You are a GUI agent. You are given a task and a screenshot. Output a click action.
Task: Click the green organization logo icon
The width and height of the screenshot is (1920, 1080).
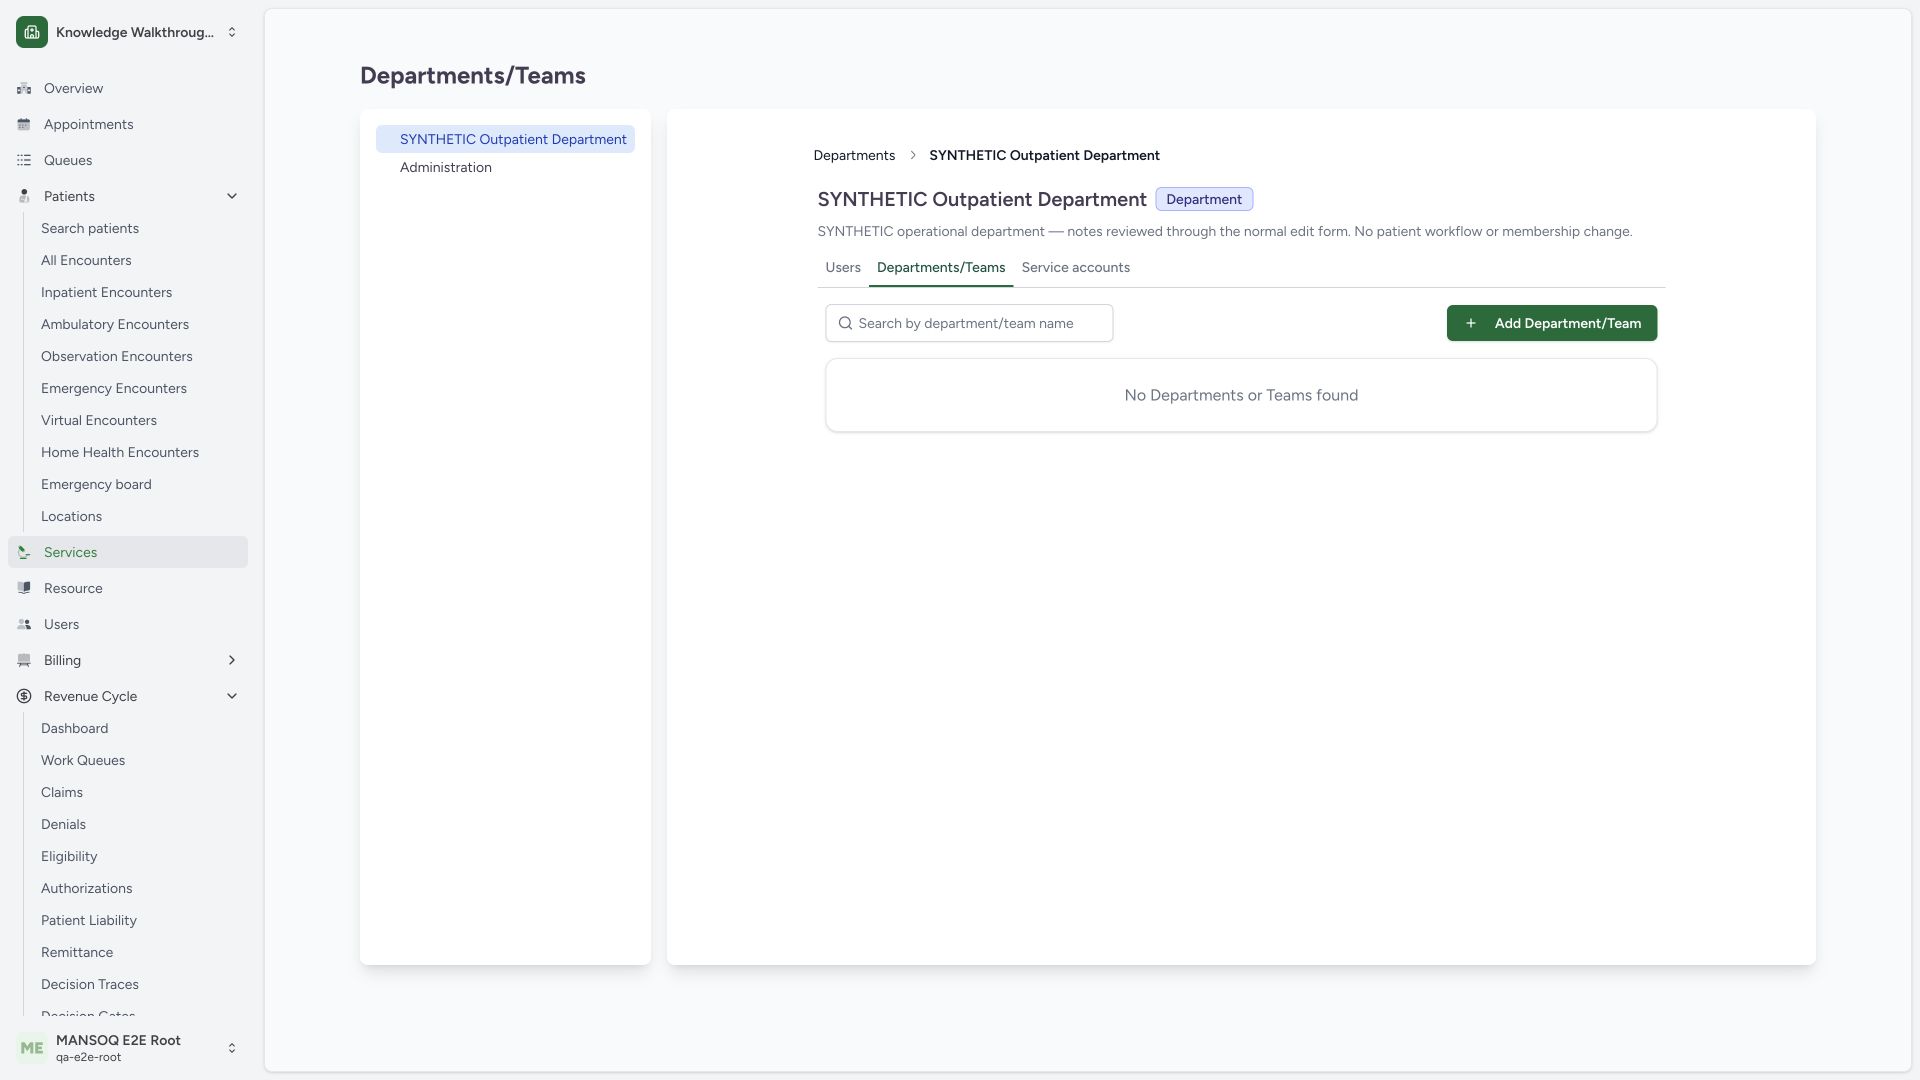[32, 32]
